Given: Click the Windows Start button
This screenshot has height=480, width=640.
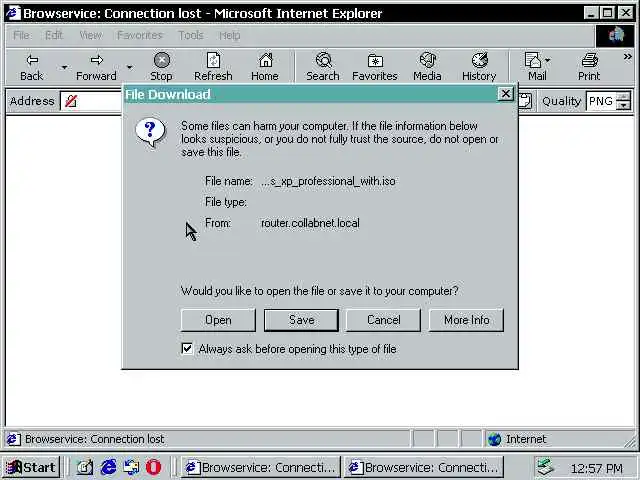Looking at the screenshot, I should (x=31, y=467).
